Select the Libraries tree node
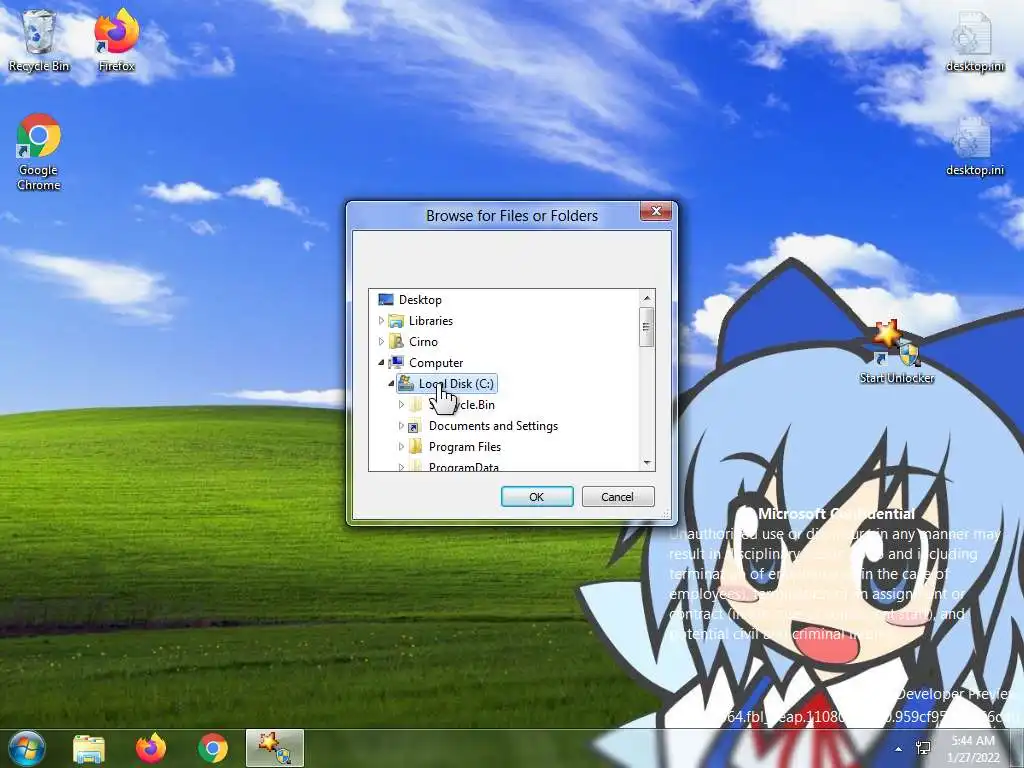 pos(430,321)
